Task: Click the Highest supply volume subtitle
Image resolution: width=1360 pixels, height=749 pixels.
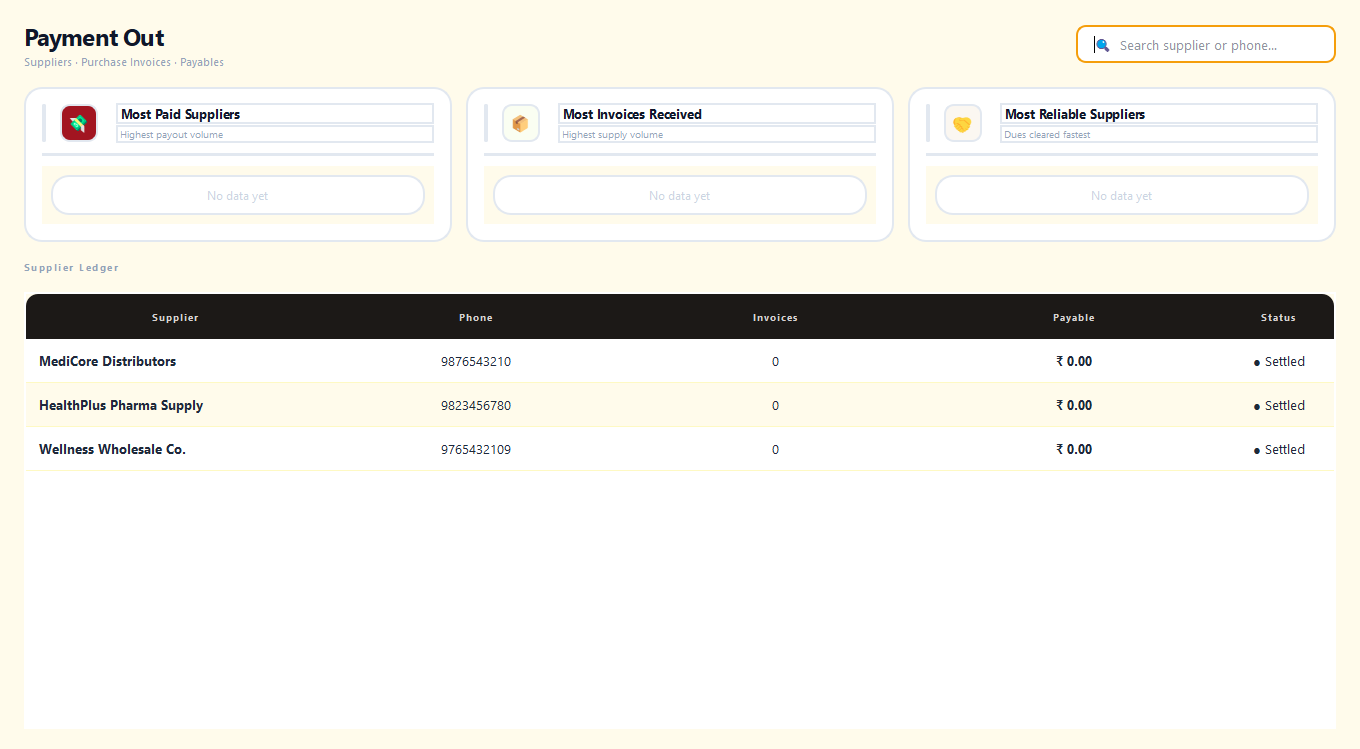Action: pos(613,134)
